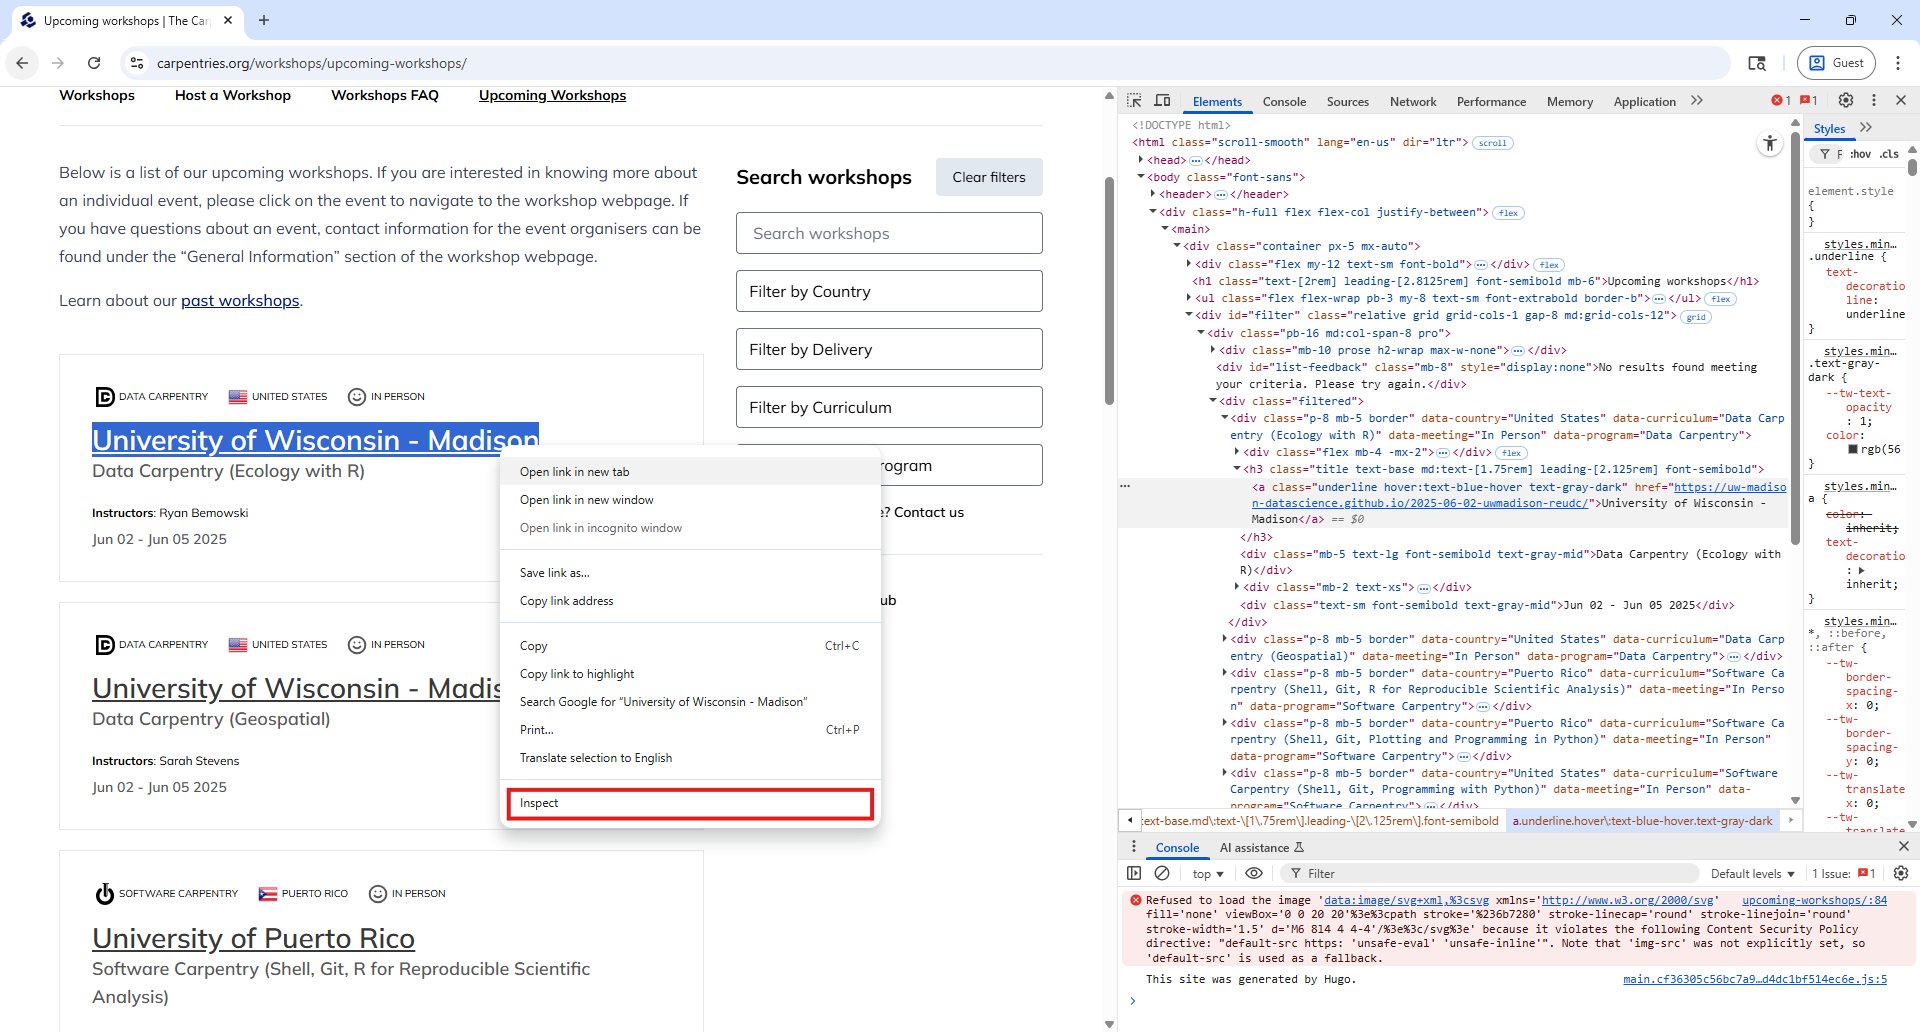Select the inspect element picker tool
Image resolution: width=1920 pixels, height=1032 pixels.
point(1137,102)
